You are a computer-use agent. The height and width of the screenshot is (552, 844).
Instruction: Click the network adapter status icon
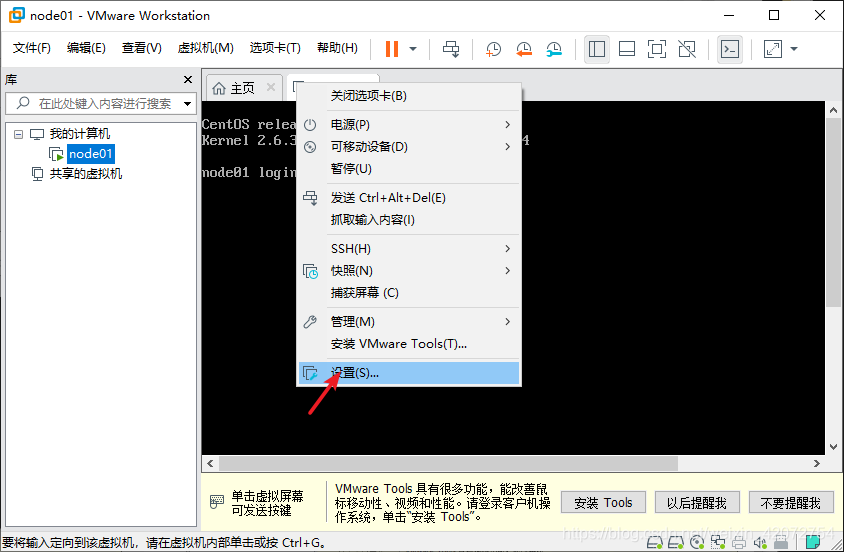(718, 542)
